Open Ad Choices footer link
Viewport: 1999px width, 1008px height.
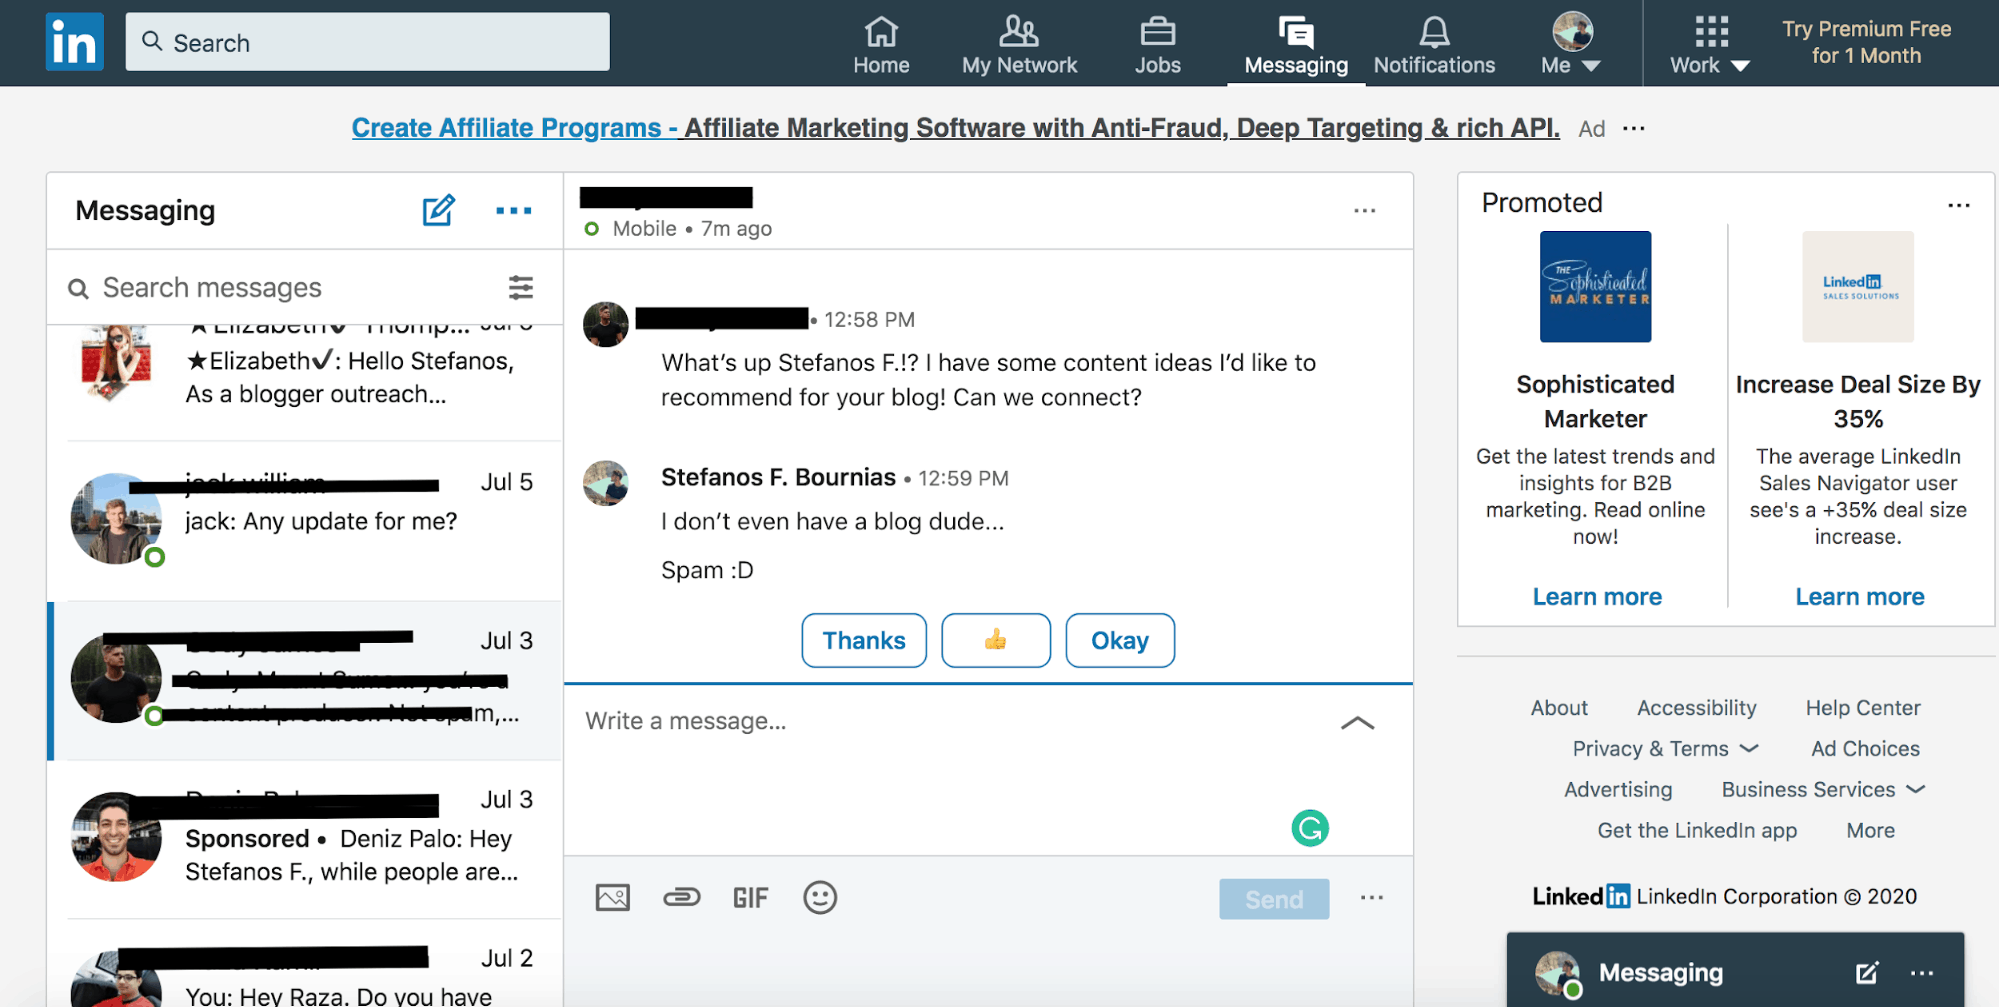pos(1865,749)
